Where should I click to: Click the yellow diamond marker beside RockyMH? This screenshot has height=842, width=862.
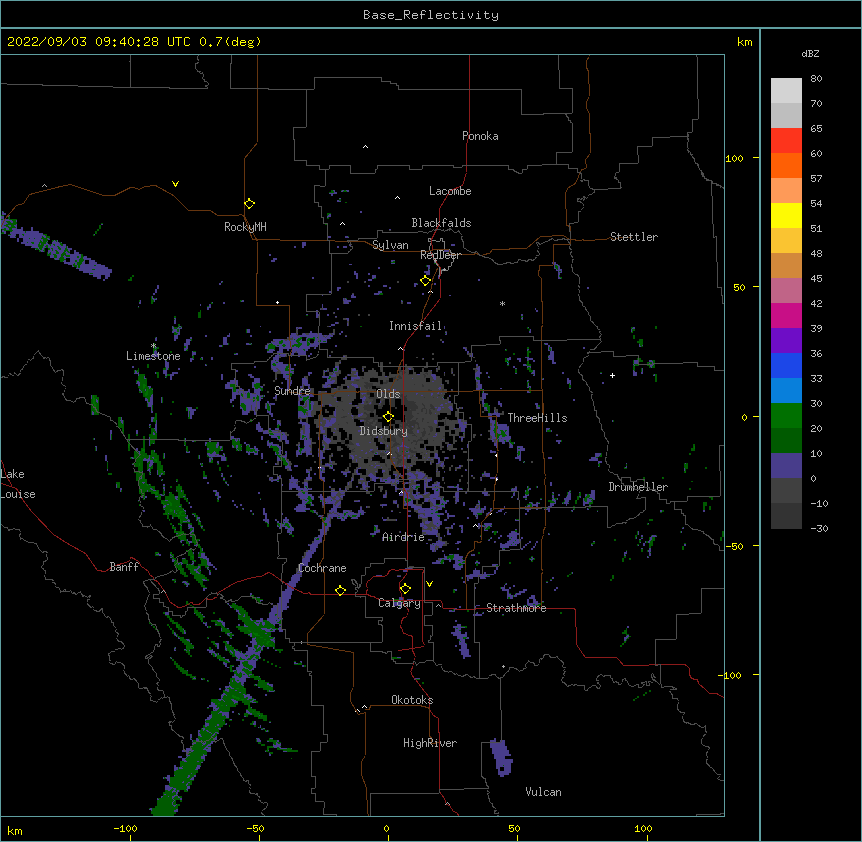click(250, 204)
